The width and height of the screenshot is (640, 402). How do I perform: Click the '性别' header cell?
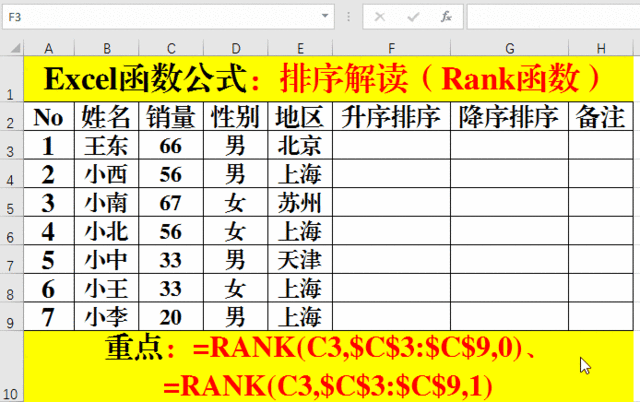236,117
